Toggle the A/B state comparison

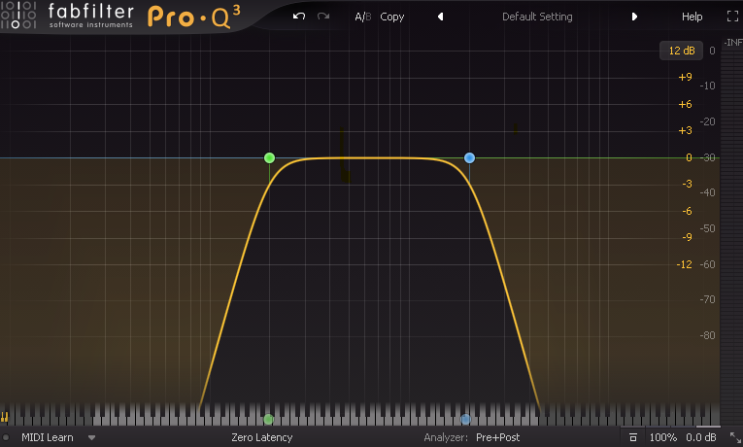click(x=363, y=17)
